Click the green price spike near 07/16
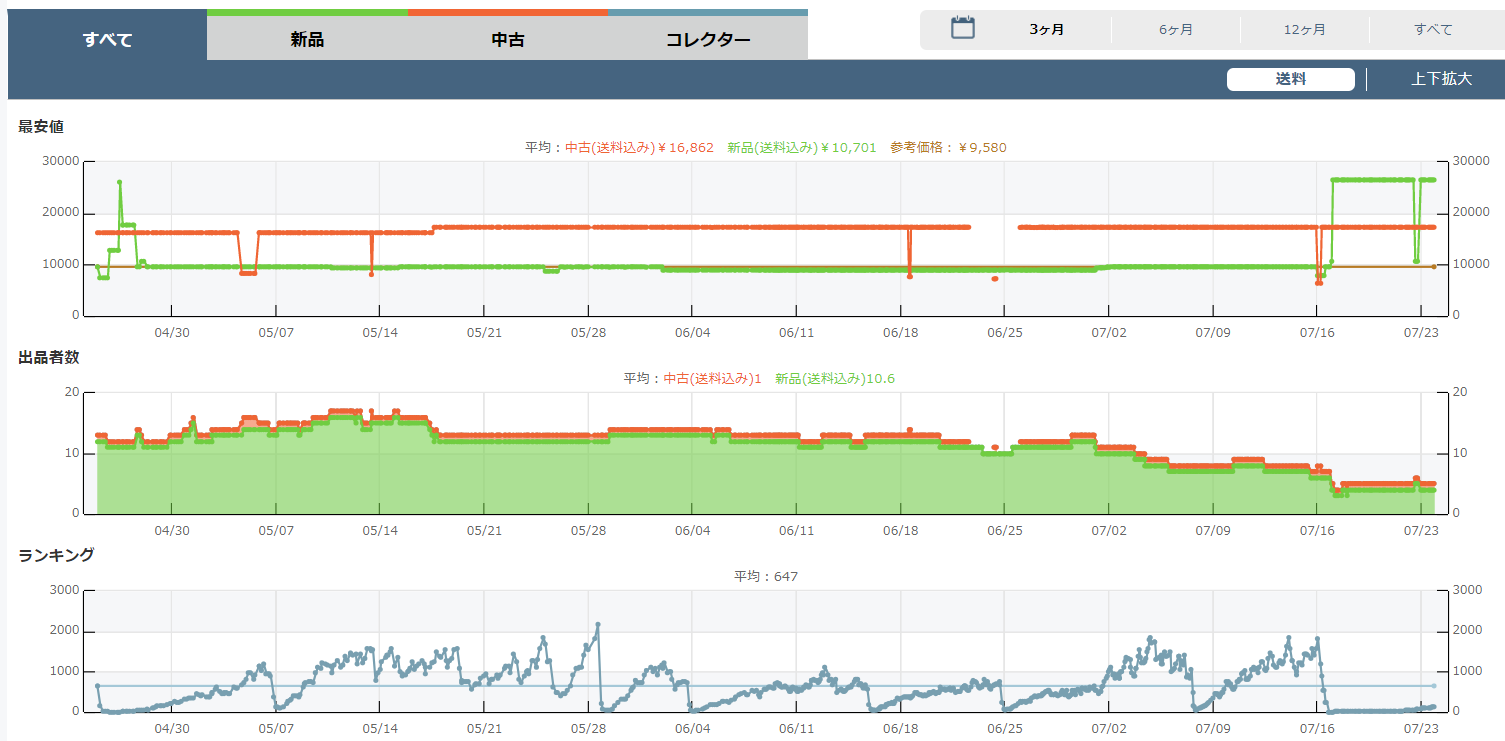Image resolution: width=1505 pixels, height=741 pixels. tap(1333, 180)
